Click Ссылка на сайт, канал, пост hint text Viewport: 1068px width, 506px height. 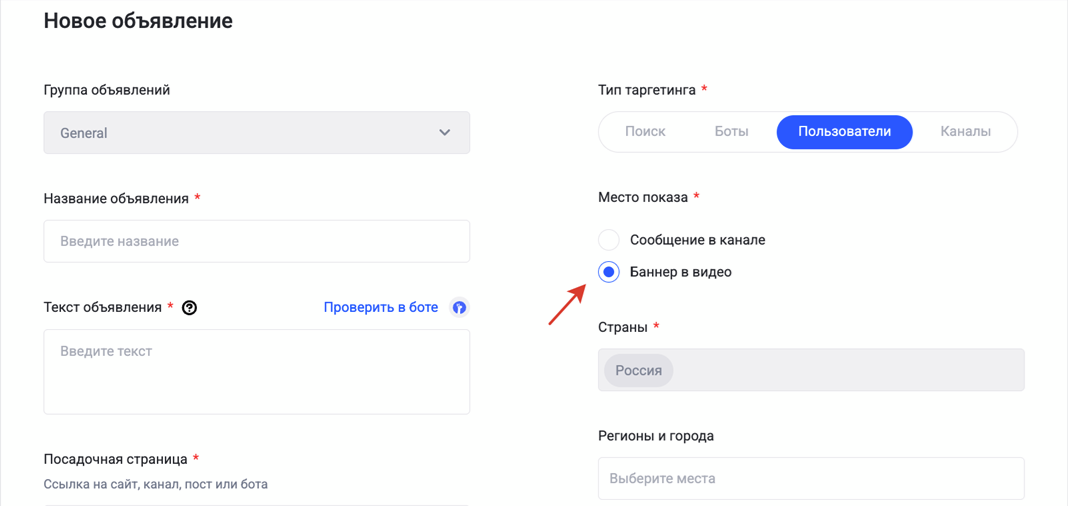[156, 485]
